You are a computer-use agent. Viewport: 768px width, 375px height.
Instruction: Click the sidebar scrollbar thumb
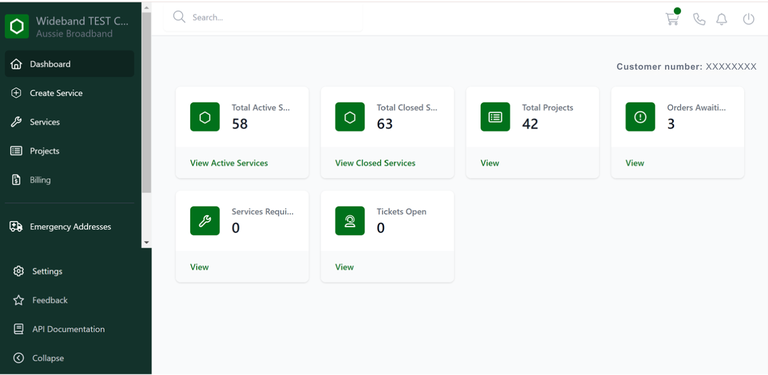click(146, 102)
